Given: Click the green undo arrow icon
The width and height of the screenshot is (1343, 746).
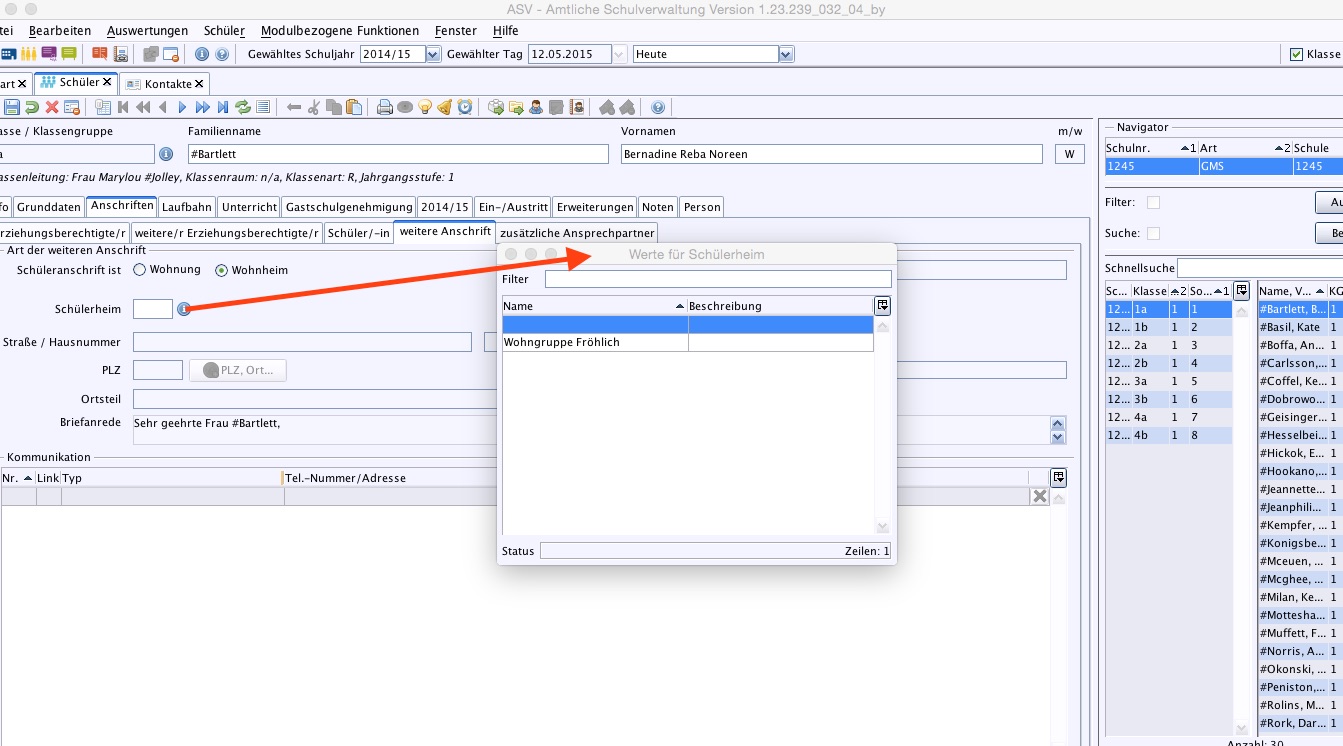Looking at the screenshot, I should (32, 107).
